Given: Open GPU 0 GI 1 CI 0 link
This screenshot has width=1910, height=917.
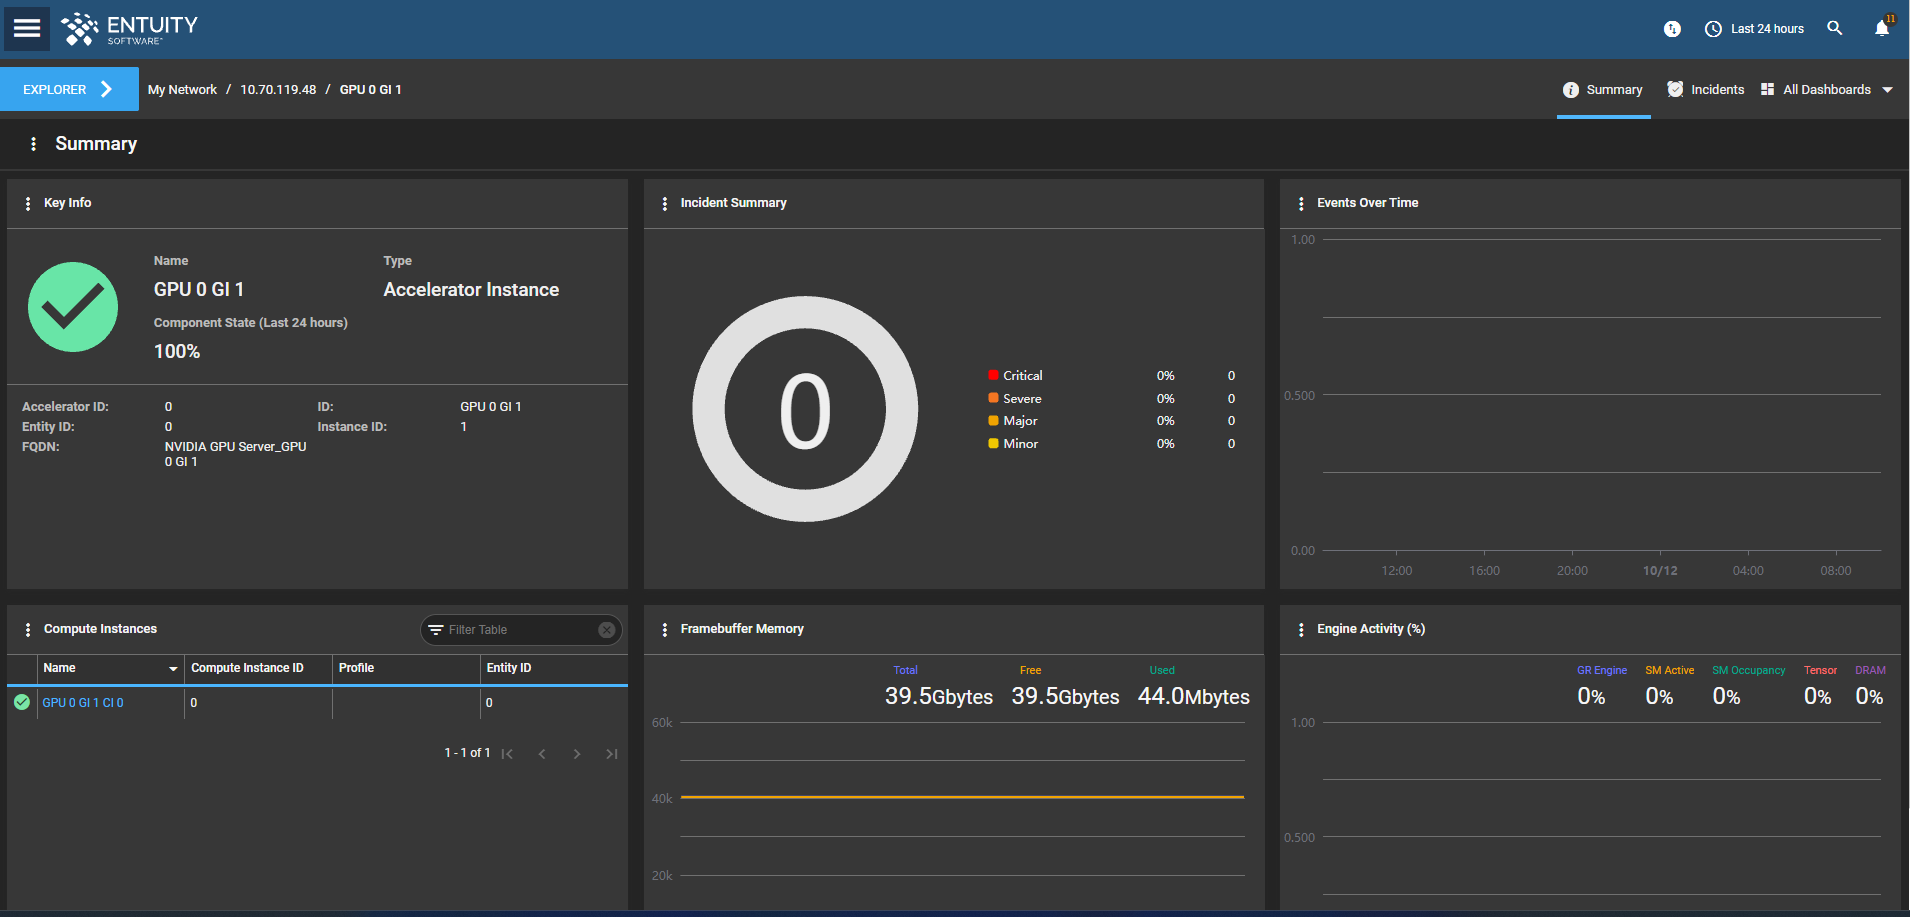Looking at the screenshot, I should tap(83, 703).
